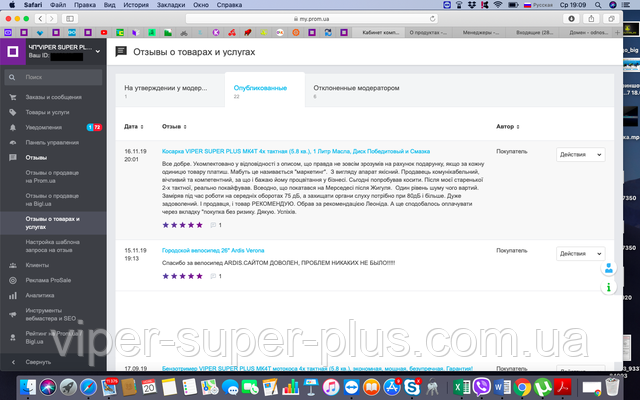This screenshot has height=400, width=640.
Task: Open the YouTube pinned tab
Action: click(x=104, y=33)
